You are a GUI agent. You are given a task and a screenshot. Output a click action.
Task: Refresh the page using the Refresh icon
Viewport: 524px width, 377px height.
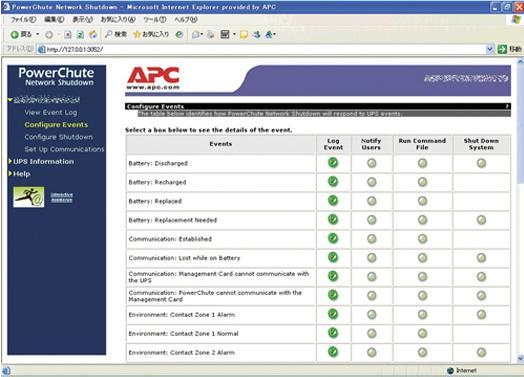(x=80, y=34)
